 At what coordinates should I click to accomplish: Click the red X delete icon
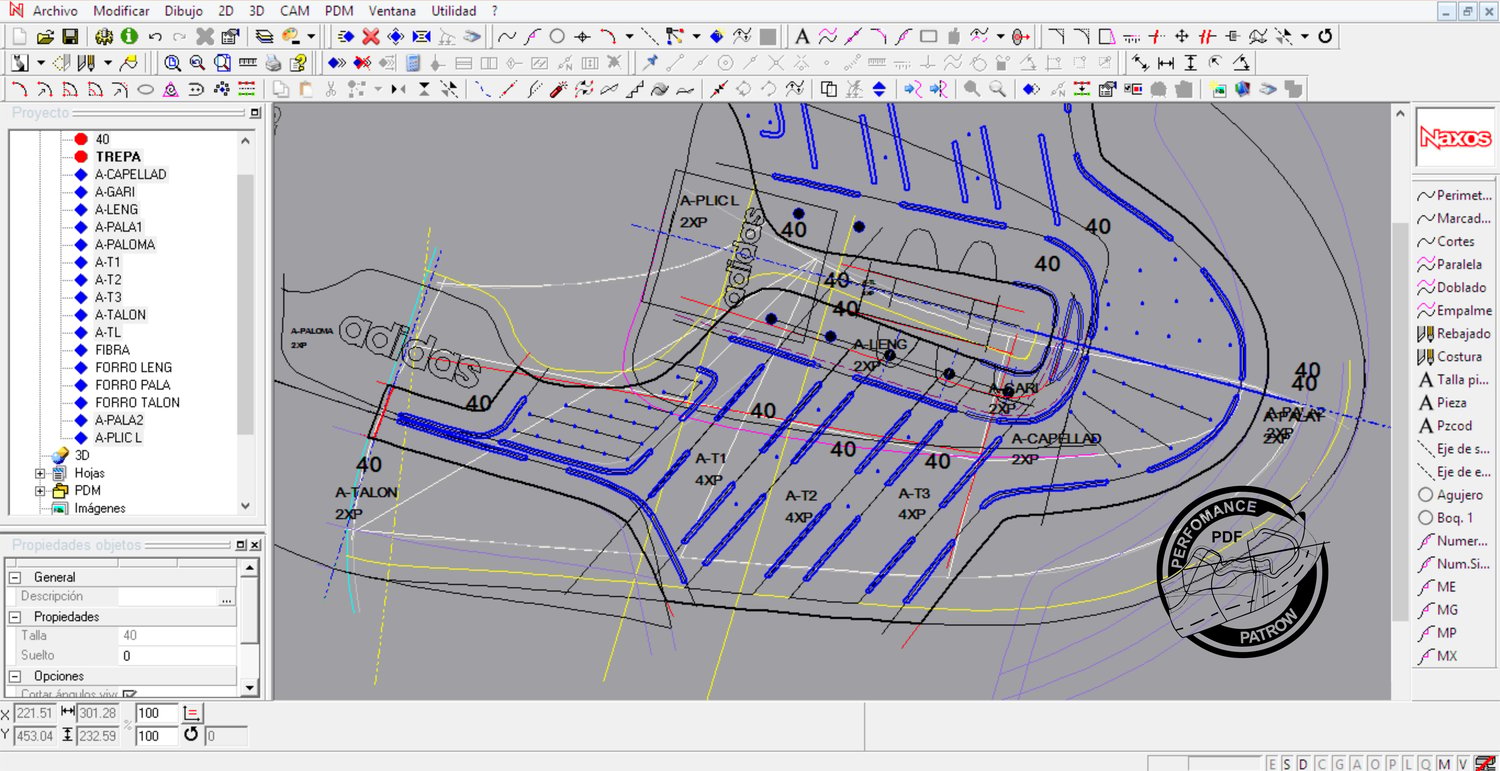[371, 37]
